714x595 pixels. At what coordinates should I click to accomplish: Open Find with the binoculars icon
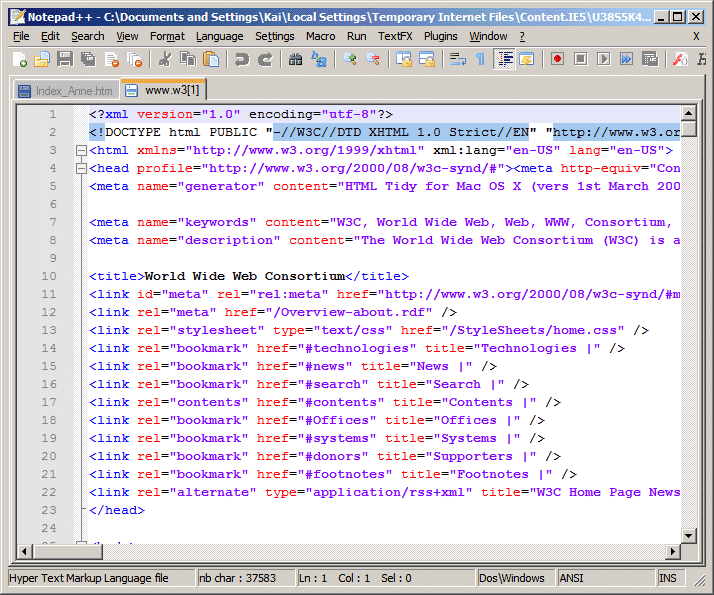296,59
